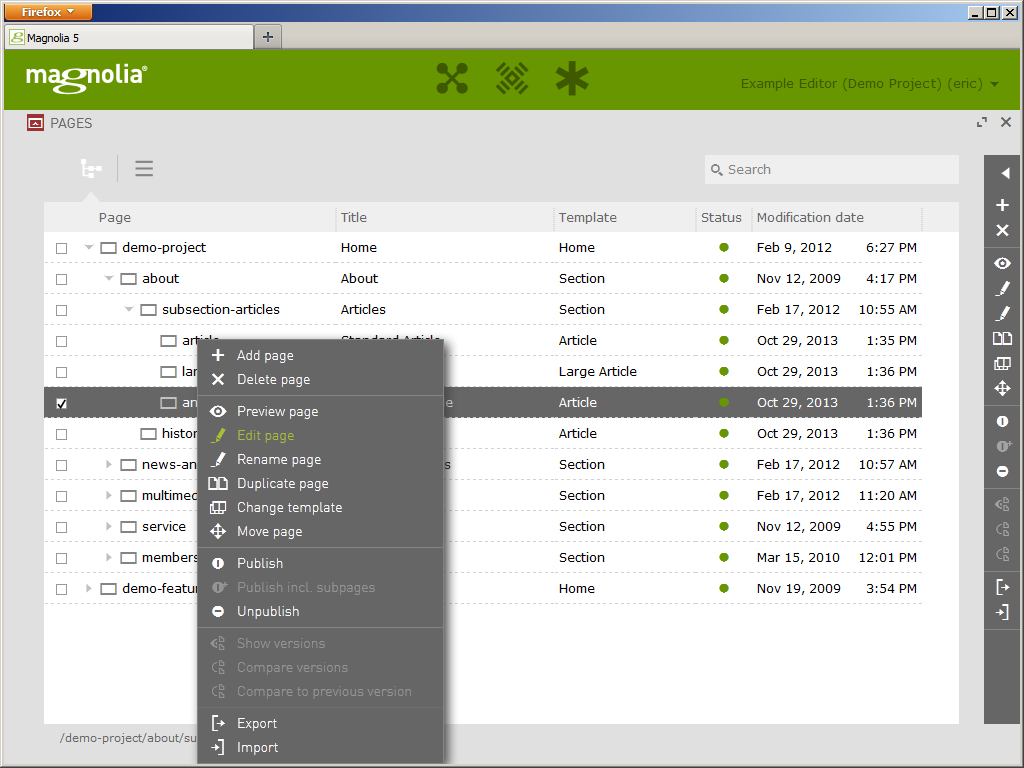Click the delete X icon in action bar
1024x768 pixels.
(1002, 231)
